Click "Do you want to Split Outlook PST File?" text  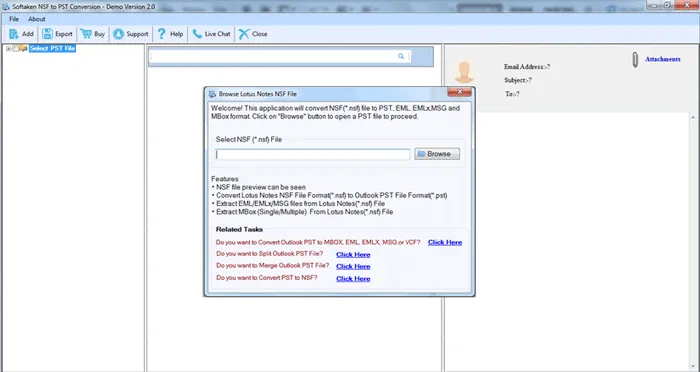tap(270, 254)
